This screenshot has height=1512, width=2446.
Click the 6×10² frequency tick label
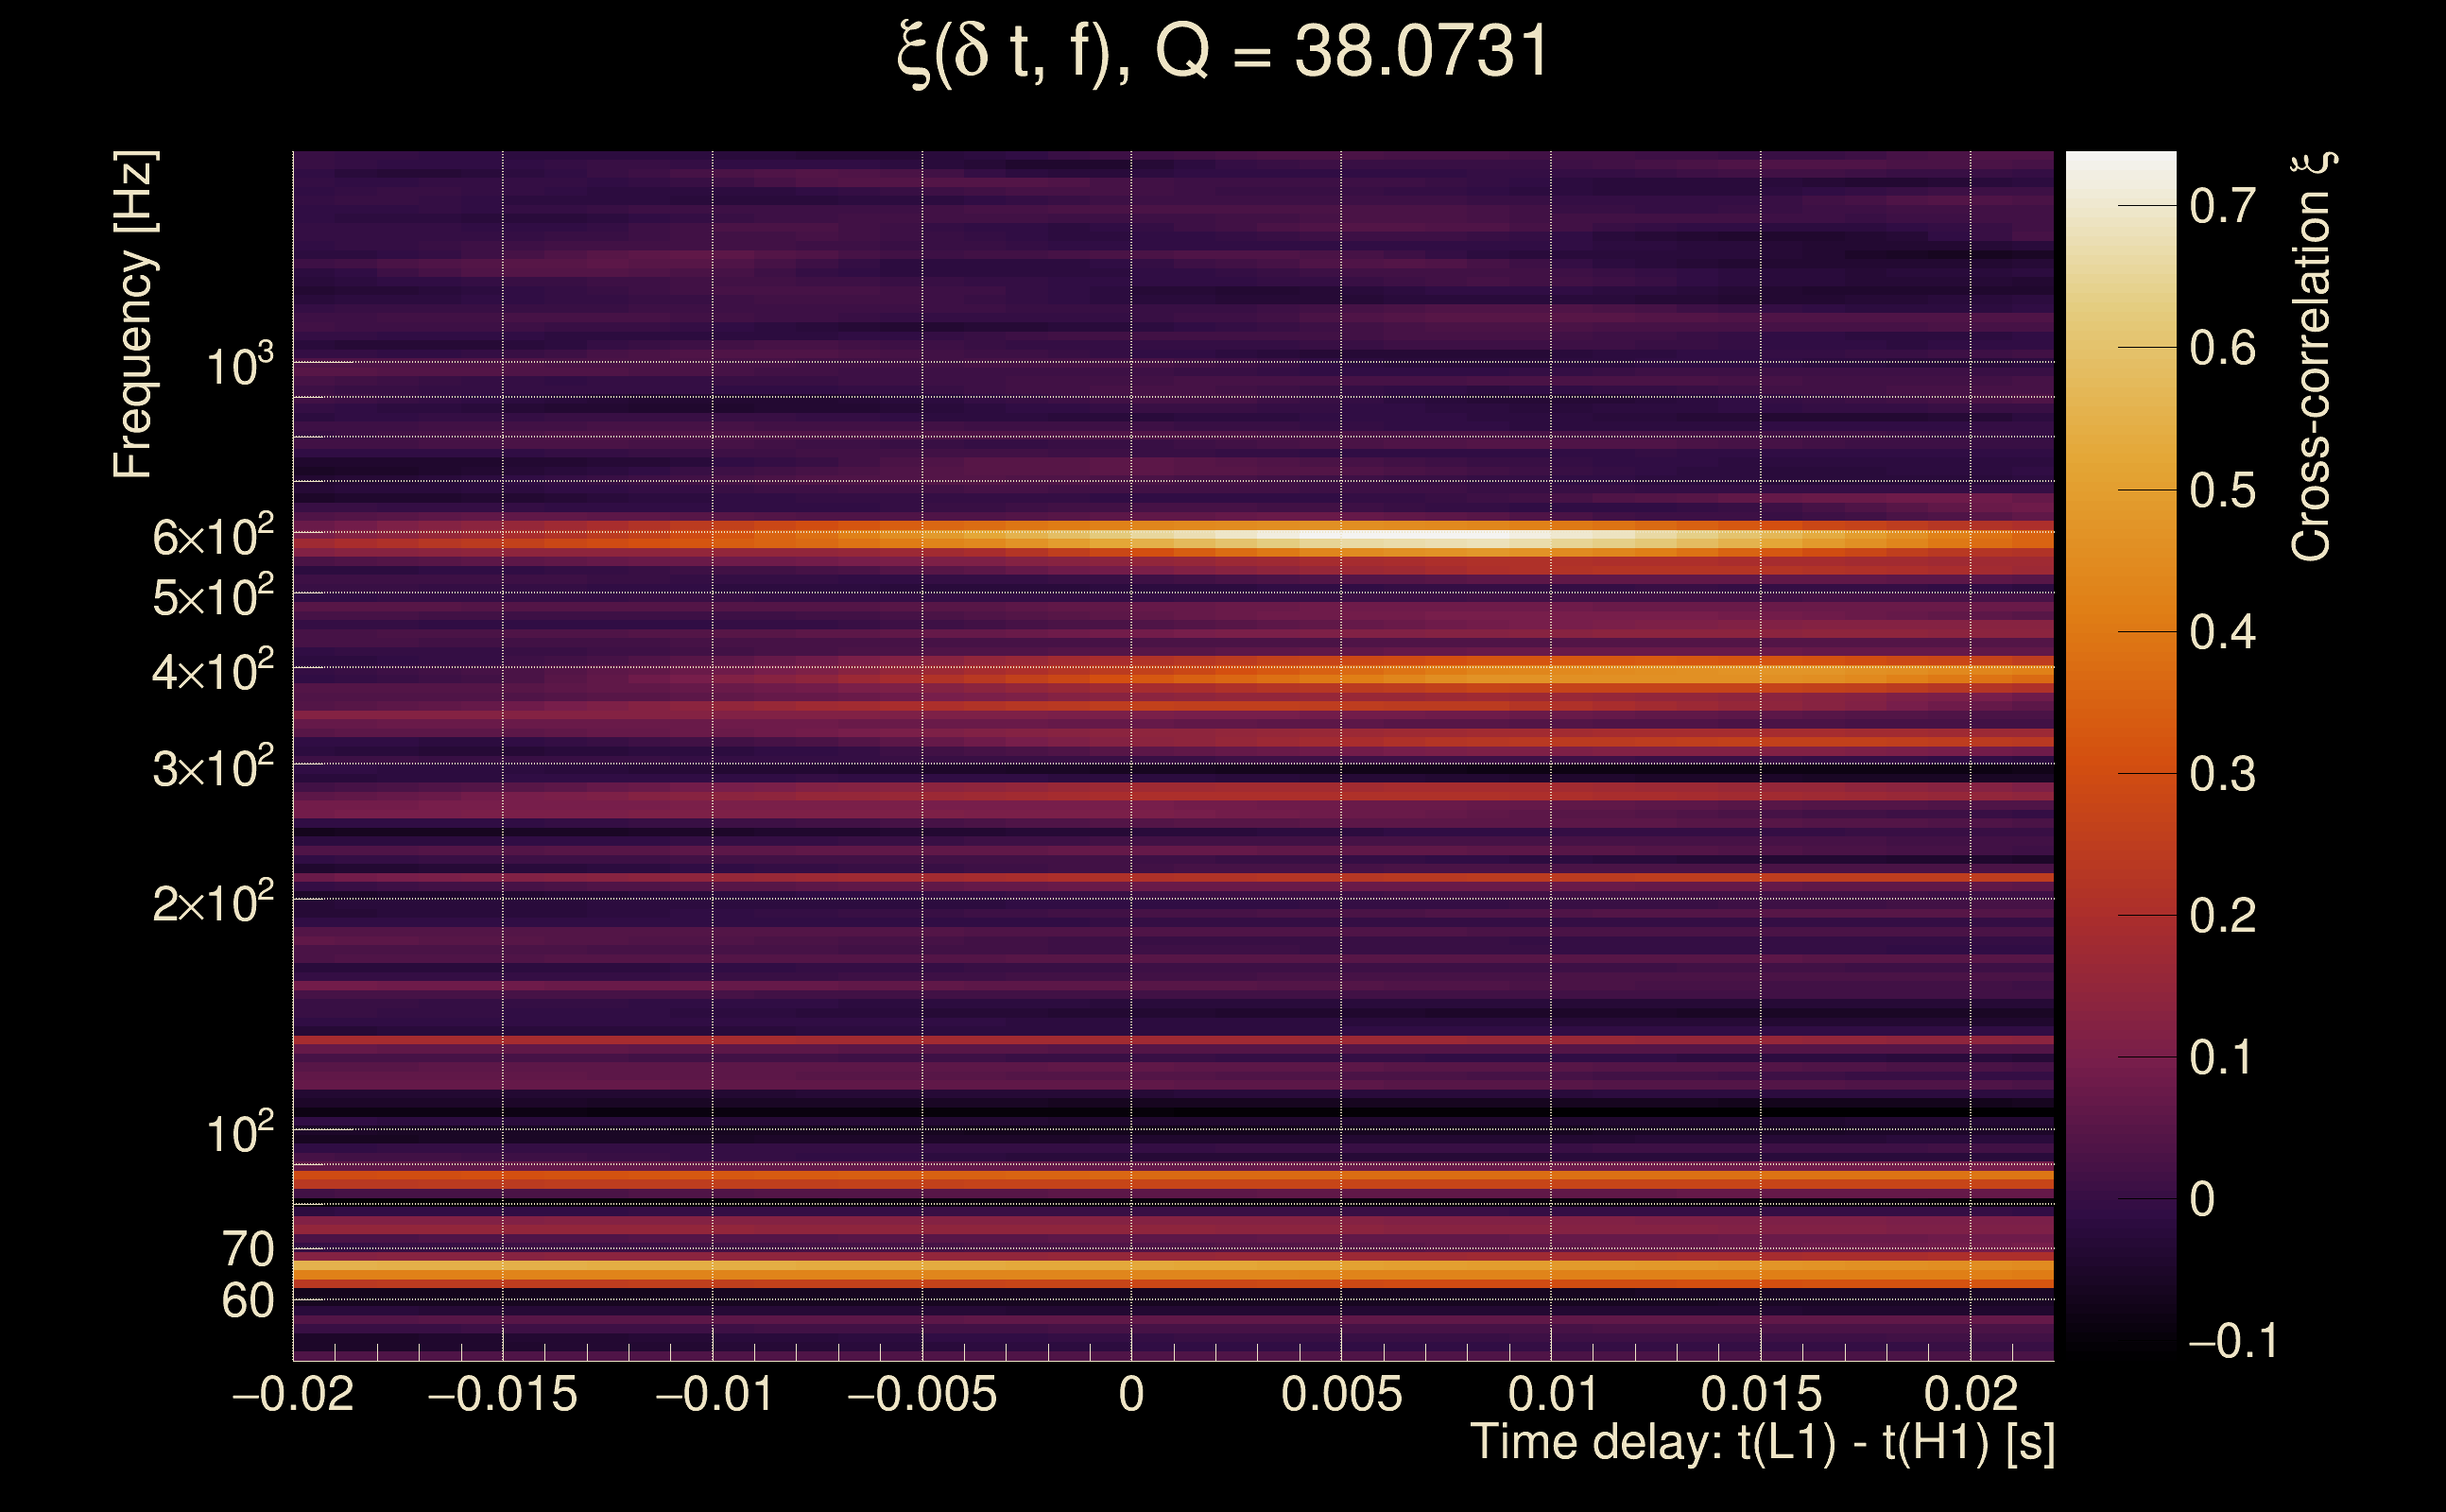coord(212,537)
